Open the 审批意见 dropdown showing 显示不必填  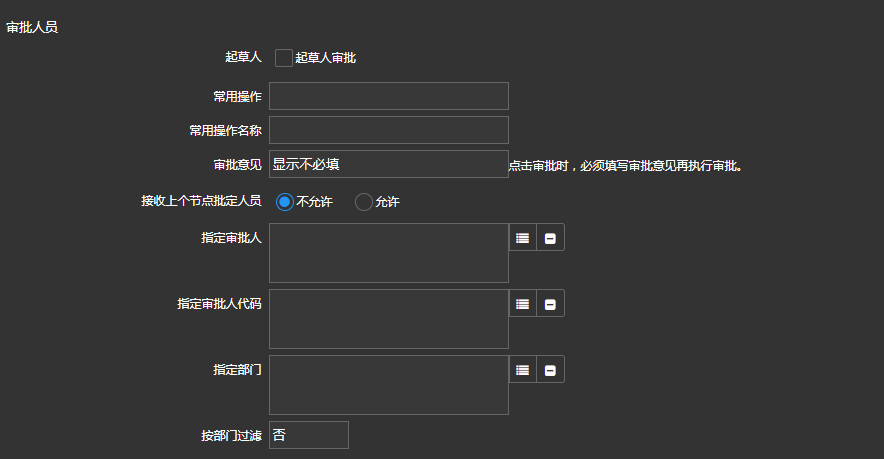click(388, 164)
